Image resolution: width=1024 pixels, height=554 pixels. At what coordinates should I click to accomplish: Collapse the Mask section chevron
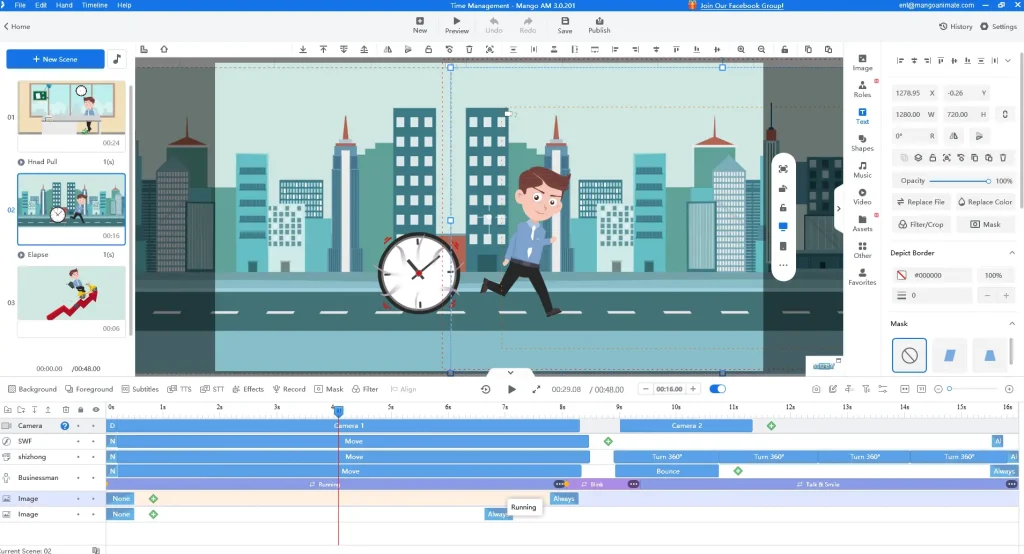point(1011,323)
